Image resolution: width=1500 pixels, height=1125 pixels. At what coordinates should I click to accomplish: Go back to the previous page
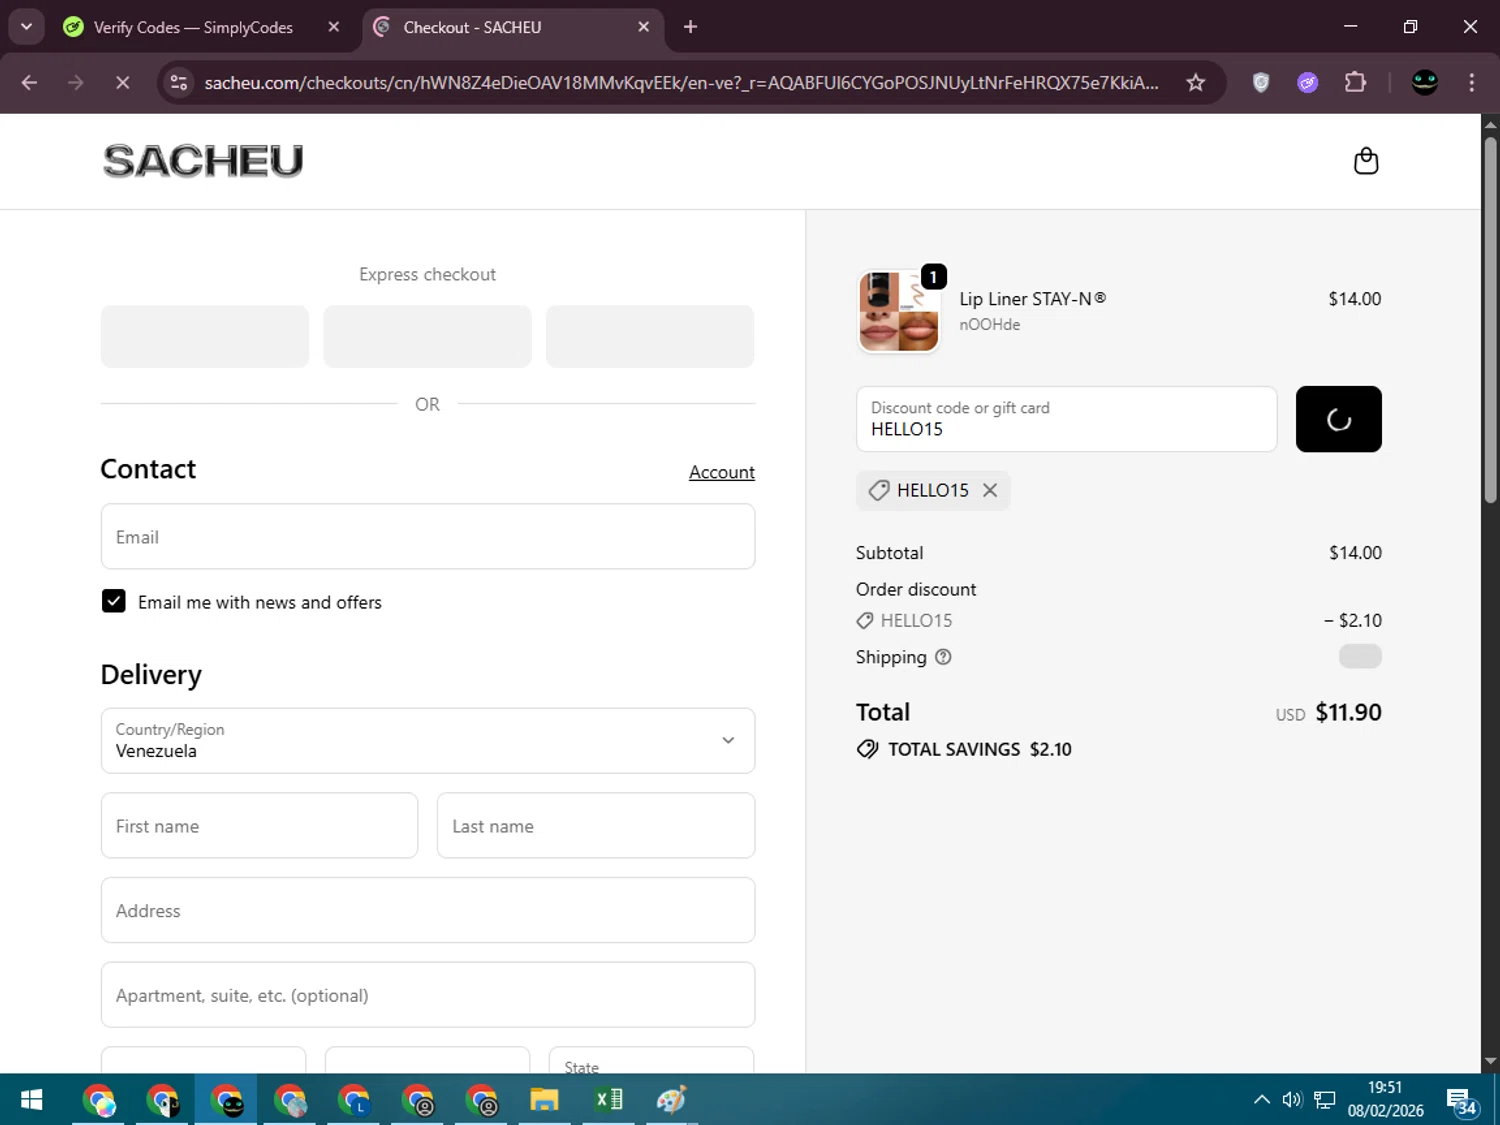[x=29, y=83]
